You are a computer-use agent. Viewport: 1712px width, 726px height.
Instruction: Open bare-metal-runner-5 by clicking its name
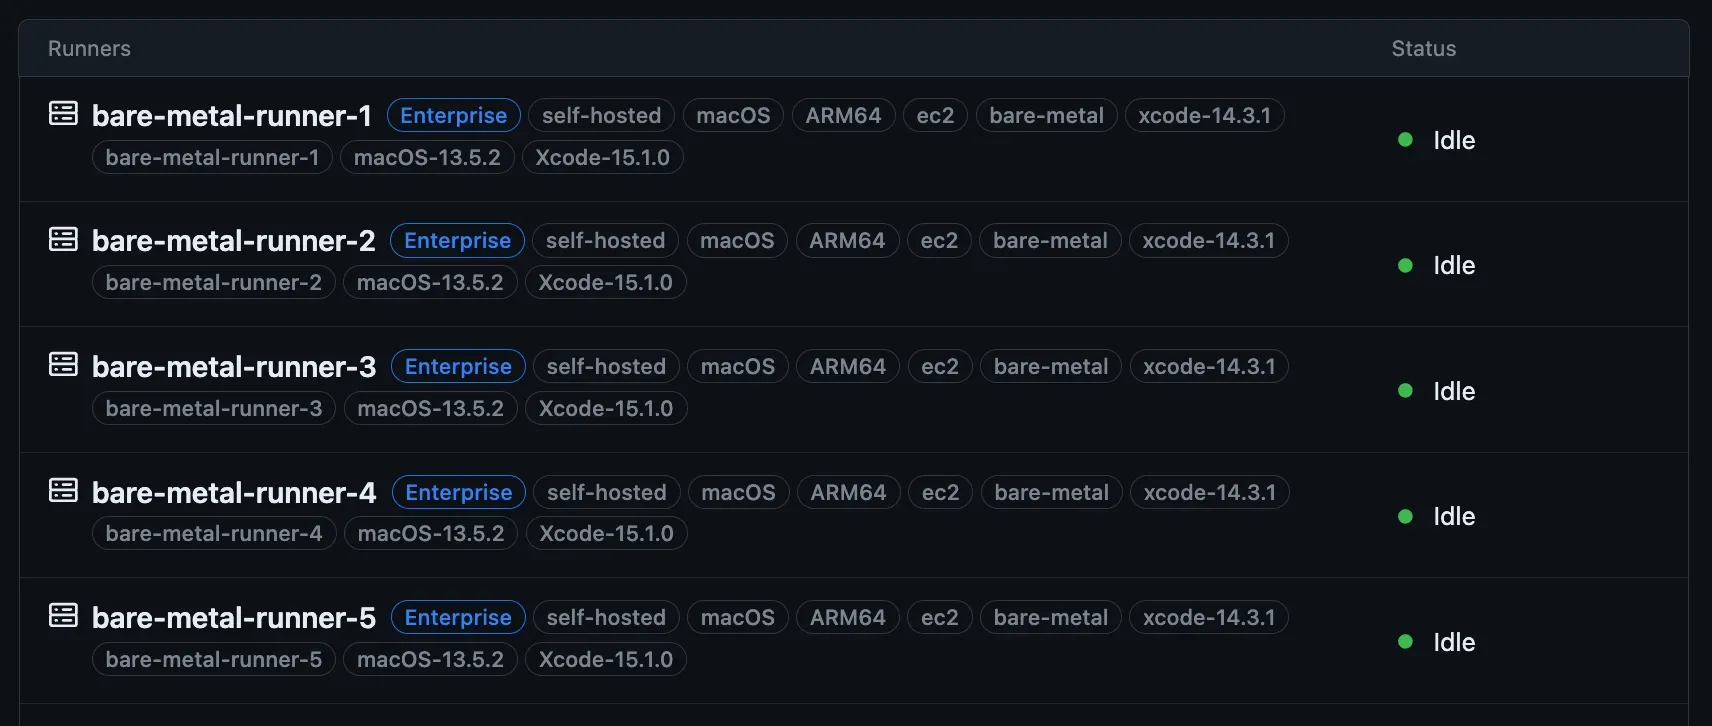click(x=233, y=617)
